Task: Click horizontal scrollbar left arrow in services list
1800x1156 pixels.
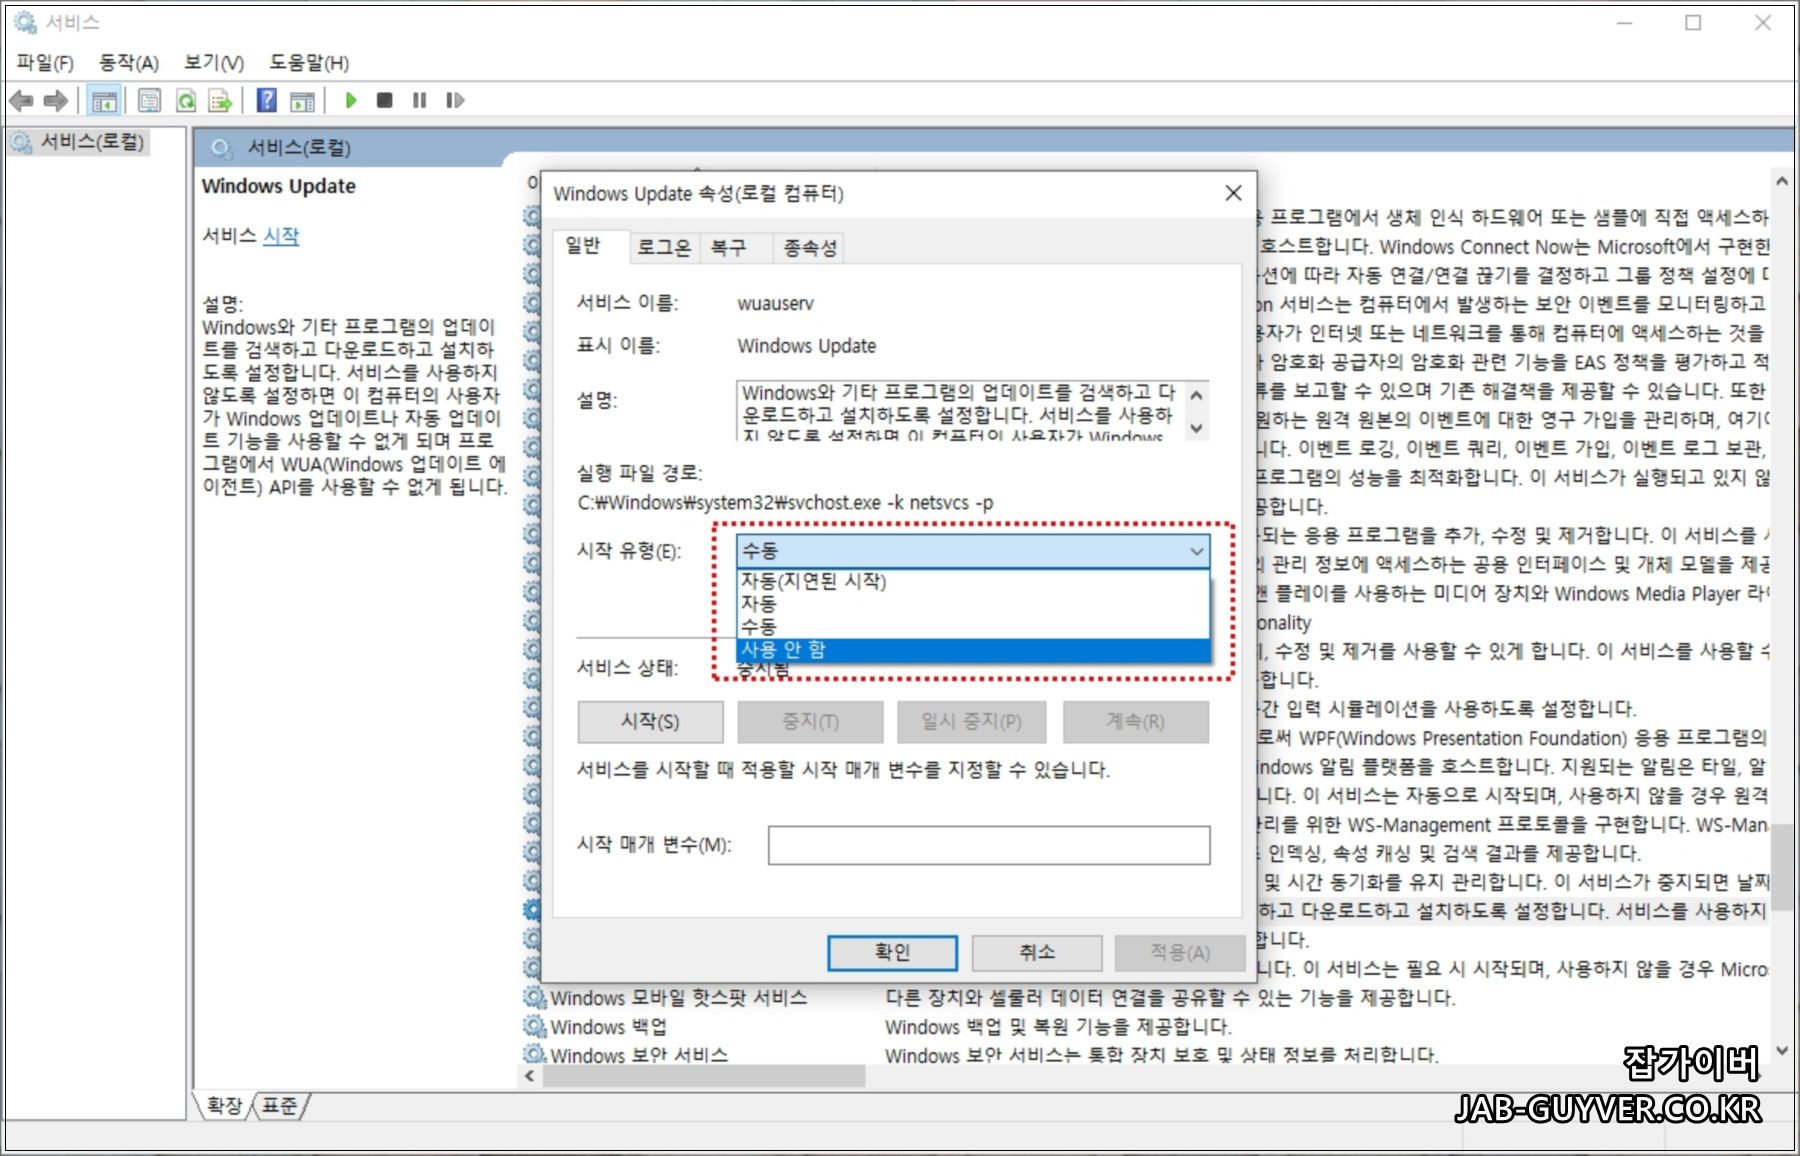Action: tap(529, 1076)
